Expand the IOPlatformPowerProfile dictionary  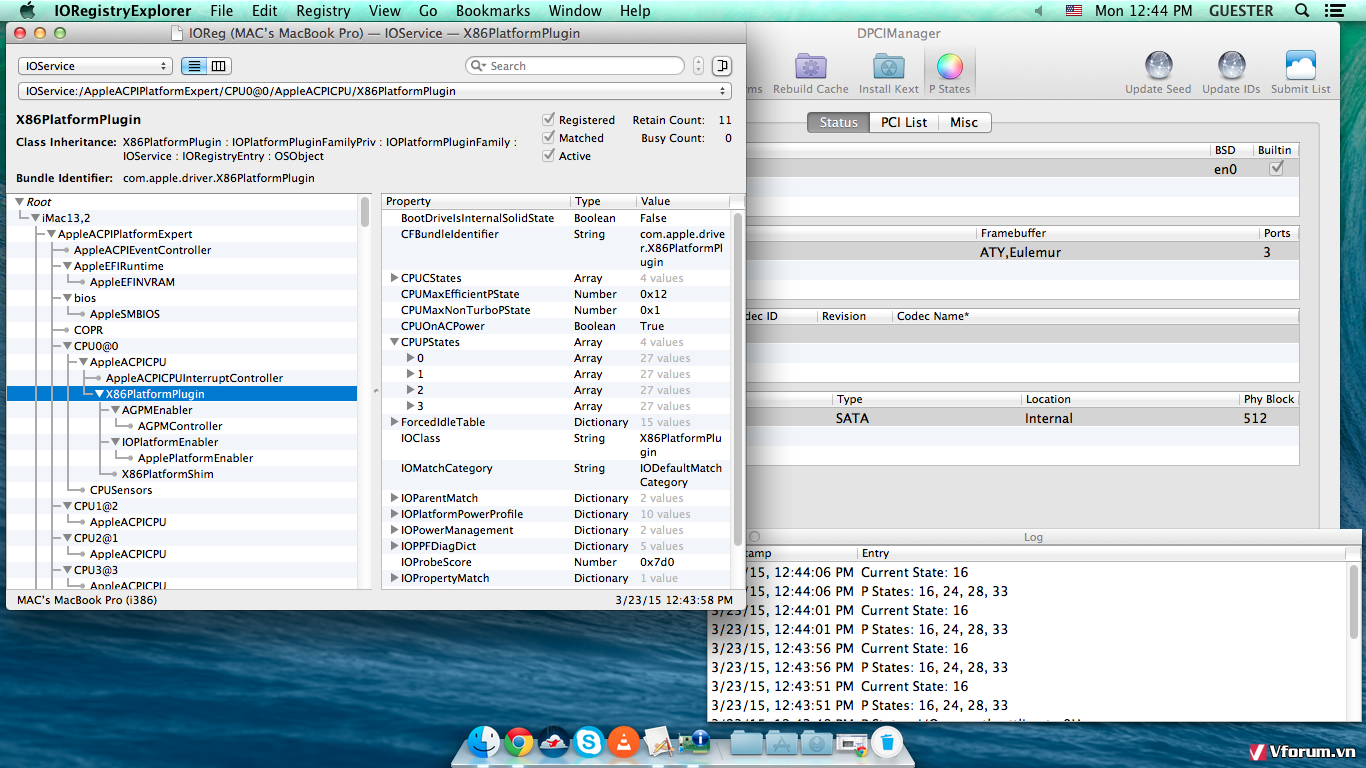point(394,514)
